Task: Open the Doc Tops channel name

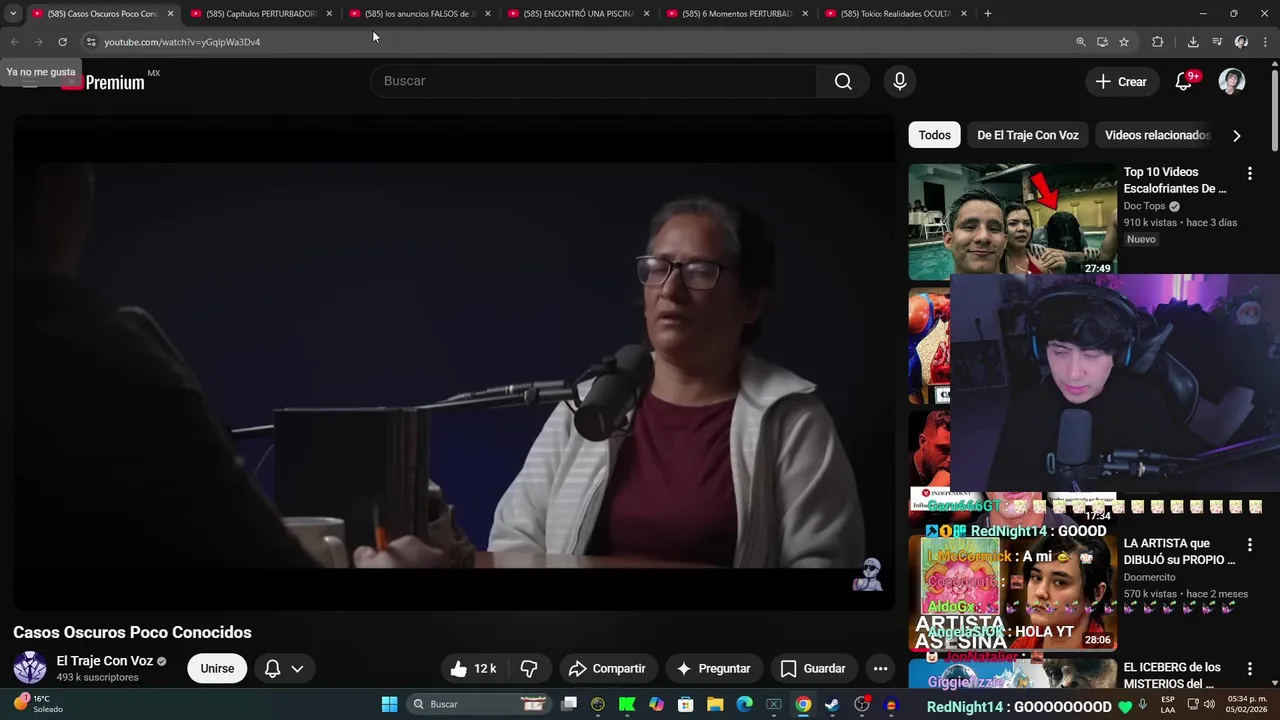Action: (1144, 207)
